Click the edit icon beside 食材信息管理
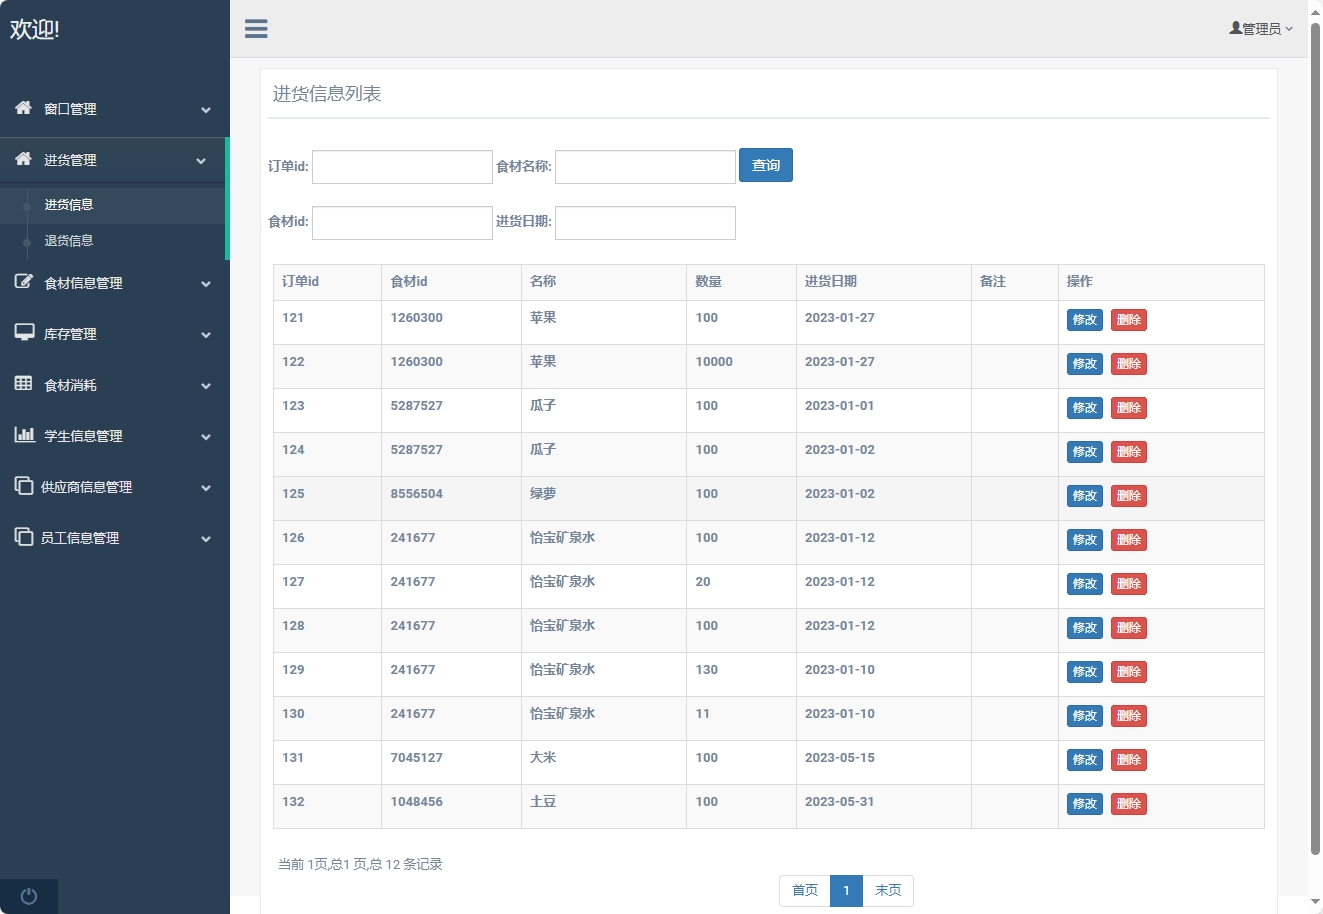 23,282
